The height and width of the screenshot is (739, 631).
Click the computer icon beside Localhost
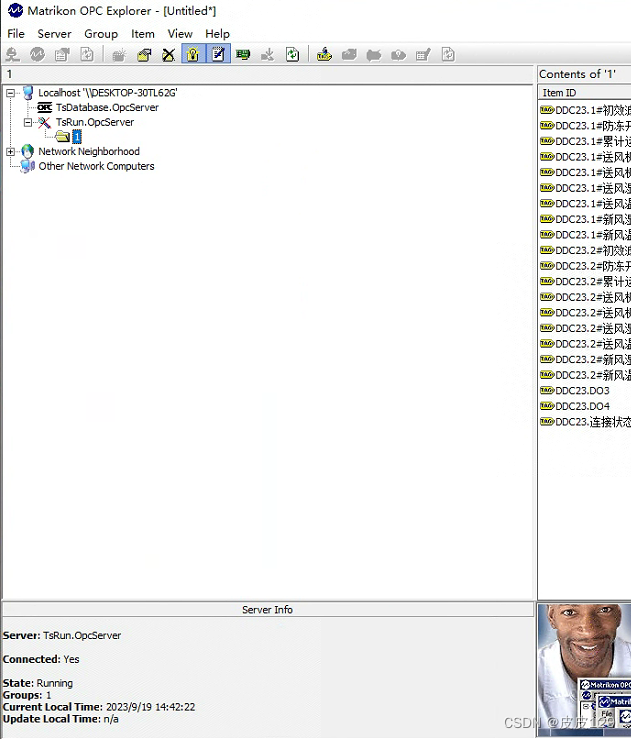[x=28, y=93]
